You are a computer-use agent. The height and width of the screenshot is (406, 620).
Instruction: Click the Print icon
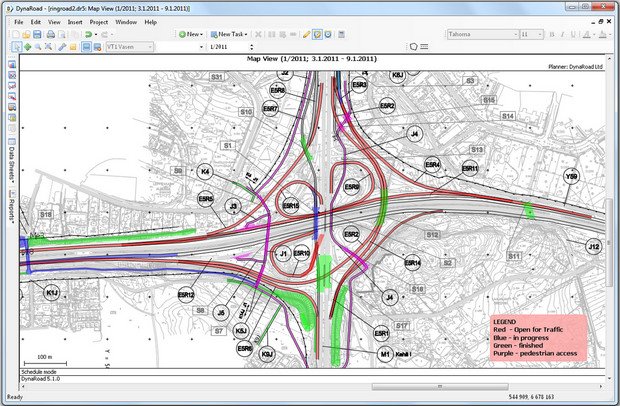point(51,34)
